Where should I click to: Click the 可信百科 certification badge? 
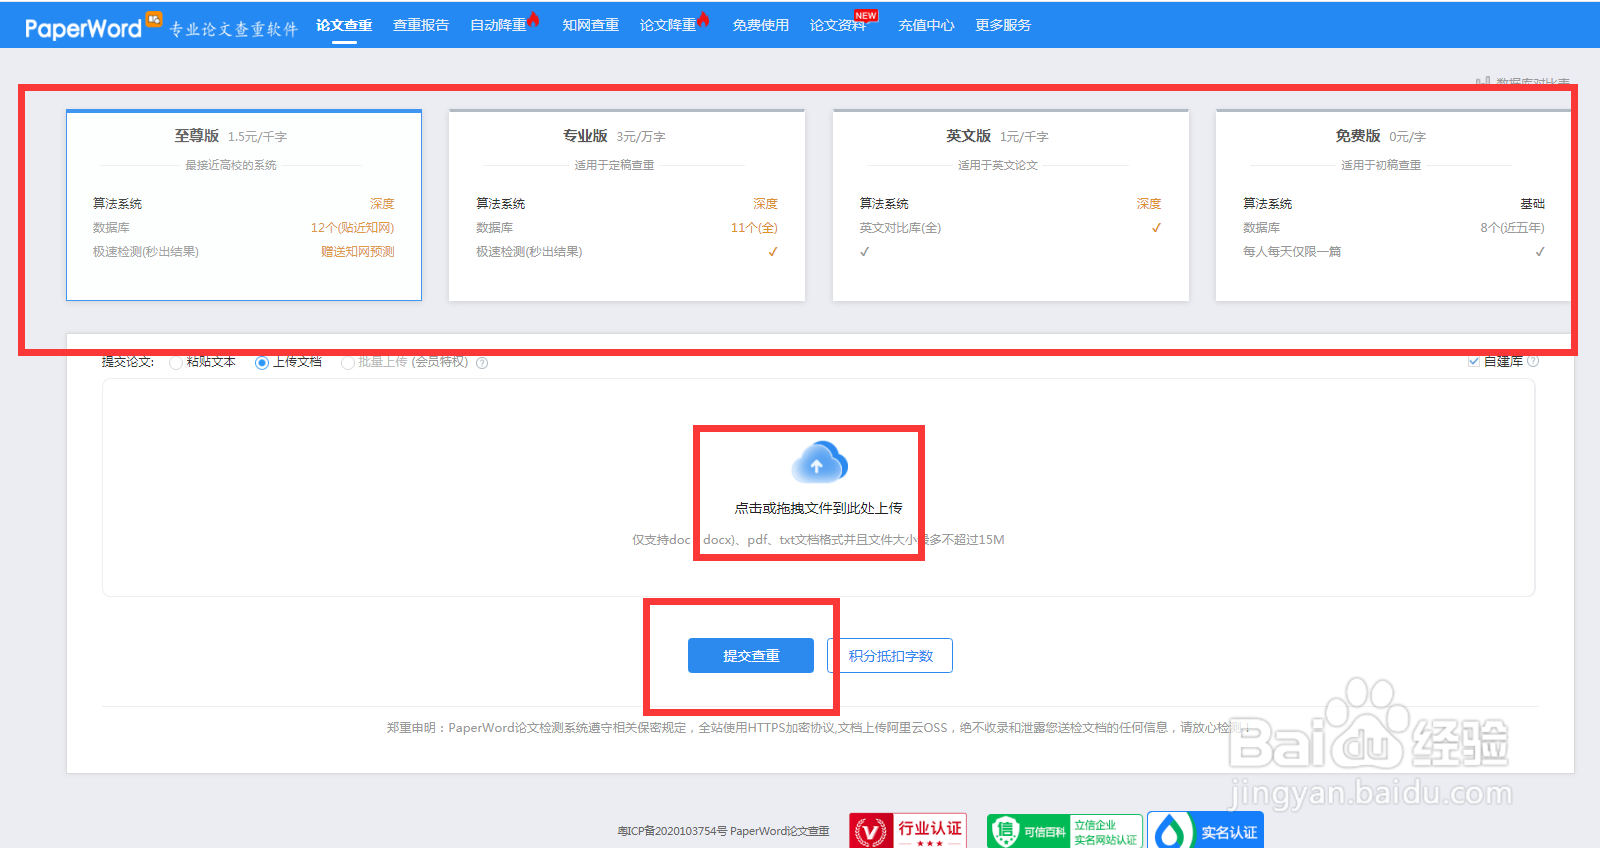(x=1065, y=831)
